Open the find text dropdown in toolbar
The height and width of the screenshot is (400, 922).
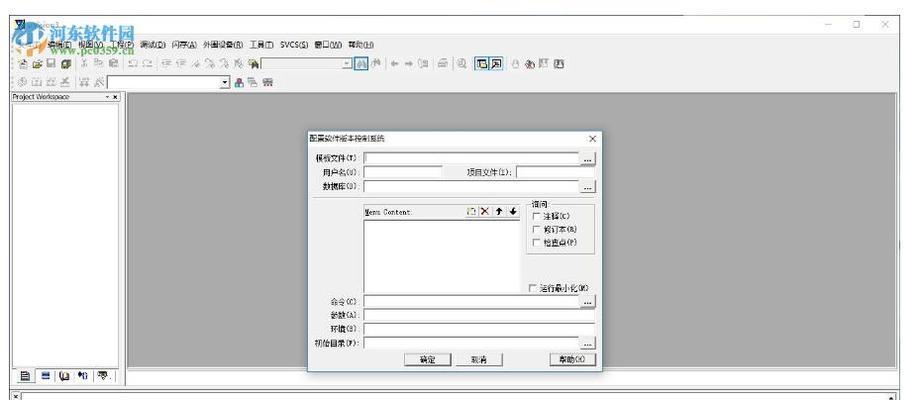pyautogui.click(x=347, y=63)
